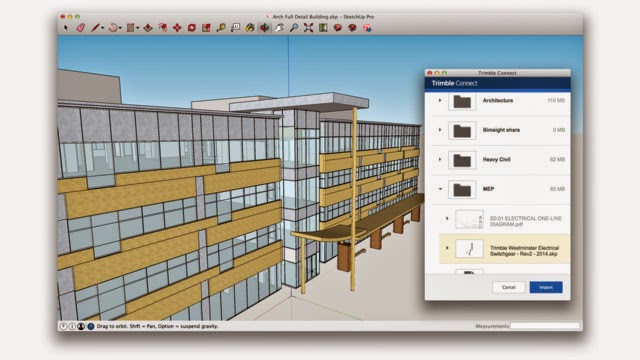Click the user profile status bar icon
Image resolution: width=640 pixels, height=360 pixels.
[x=81, y=326]
